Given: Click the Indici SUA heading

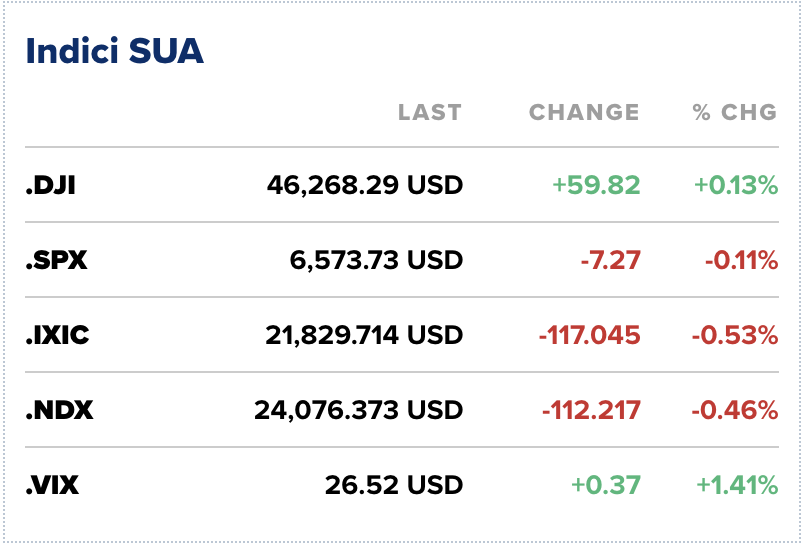Looking at the screenshot, I should [115, 52].
